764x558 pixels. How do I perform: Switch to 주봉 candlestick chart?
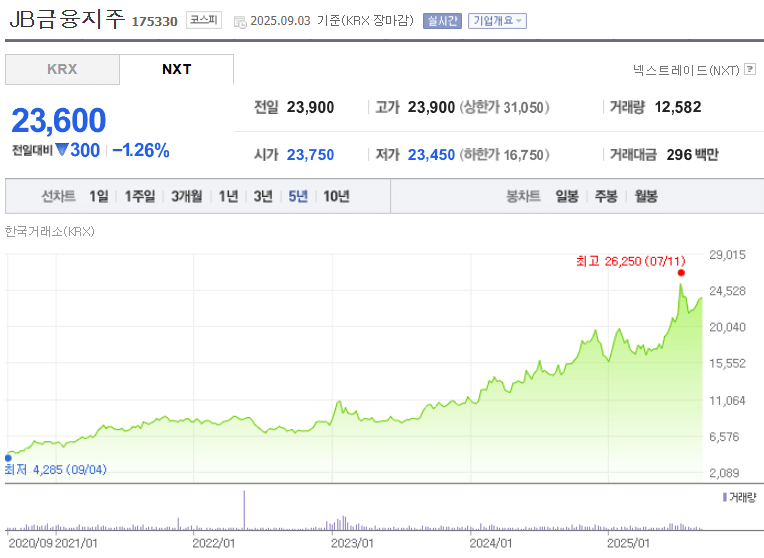click(x=606, y=196)
